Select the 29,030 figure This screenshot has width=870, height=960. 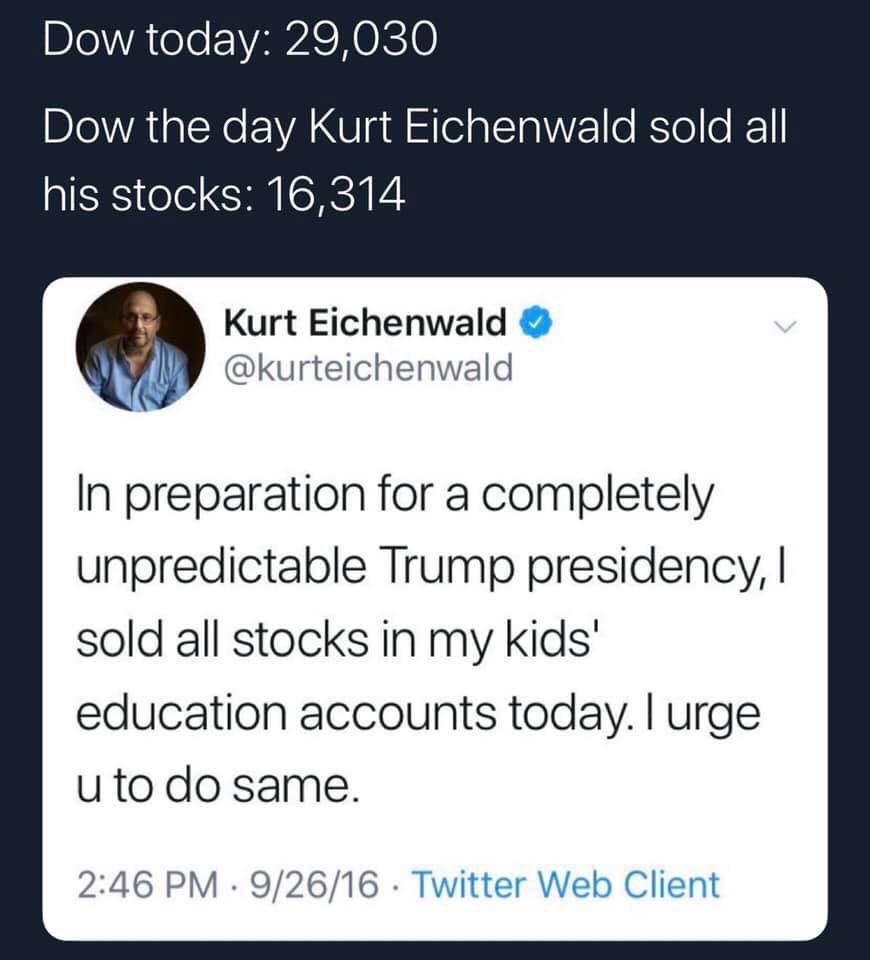pos(361,39)
